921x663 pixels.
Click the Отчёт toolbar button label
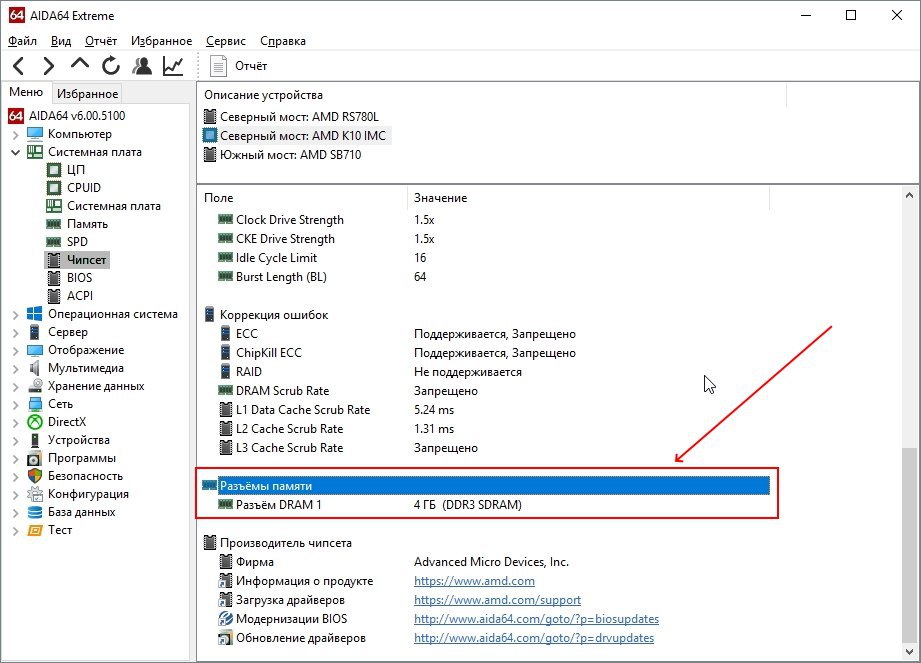click(x=251, y=66)
